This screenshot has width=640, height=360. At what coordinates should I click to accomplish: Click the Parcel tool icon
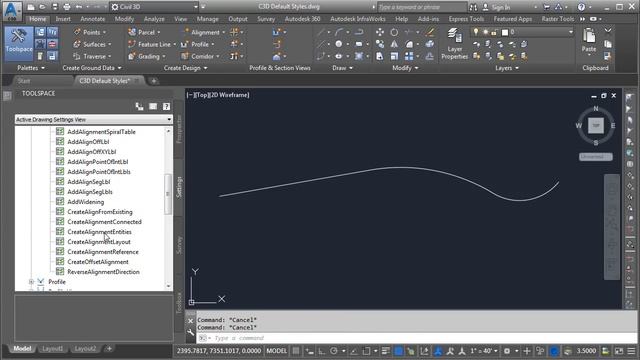point(132,32)
